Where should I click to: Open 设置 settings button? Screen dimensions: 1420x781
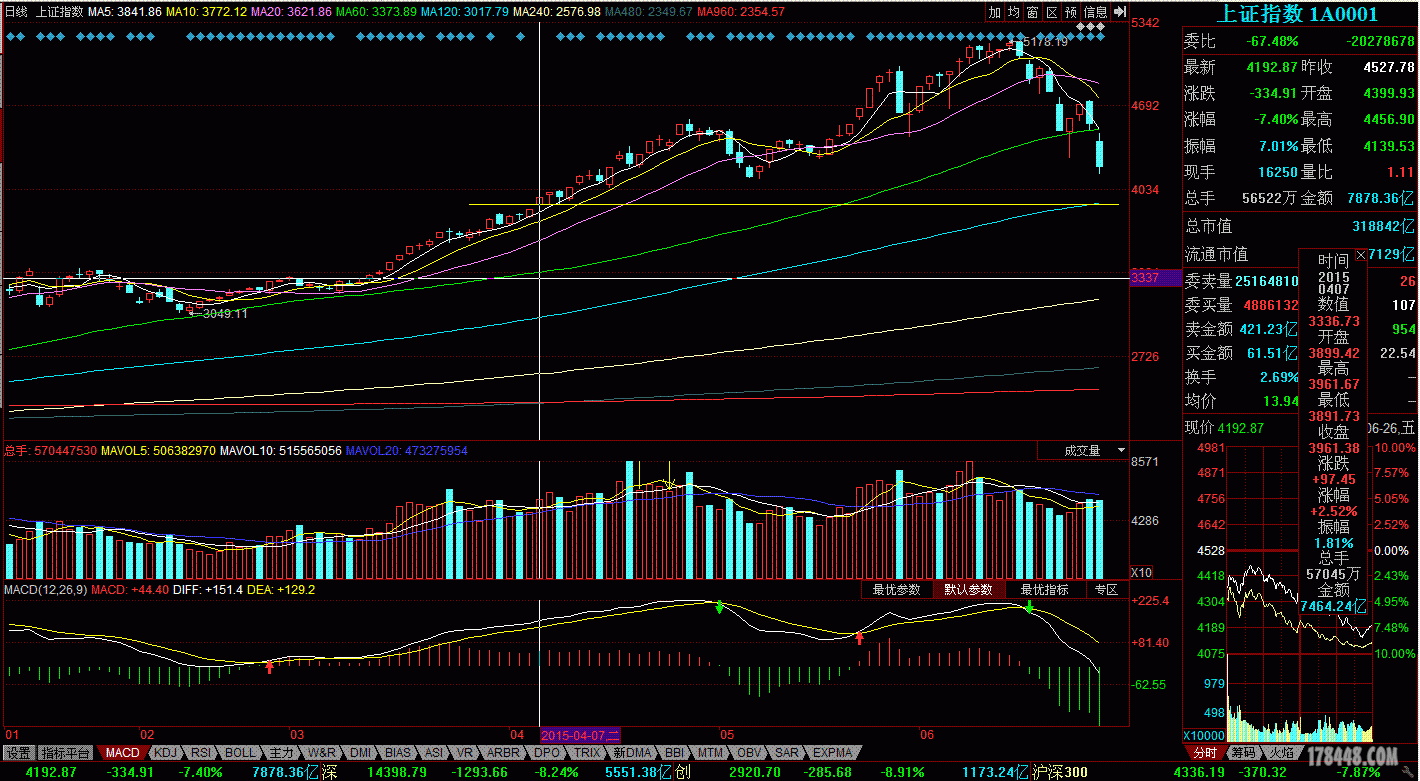pos(19,753)
